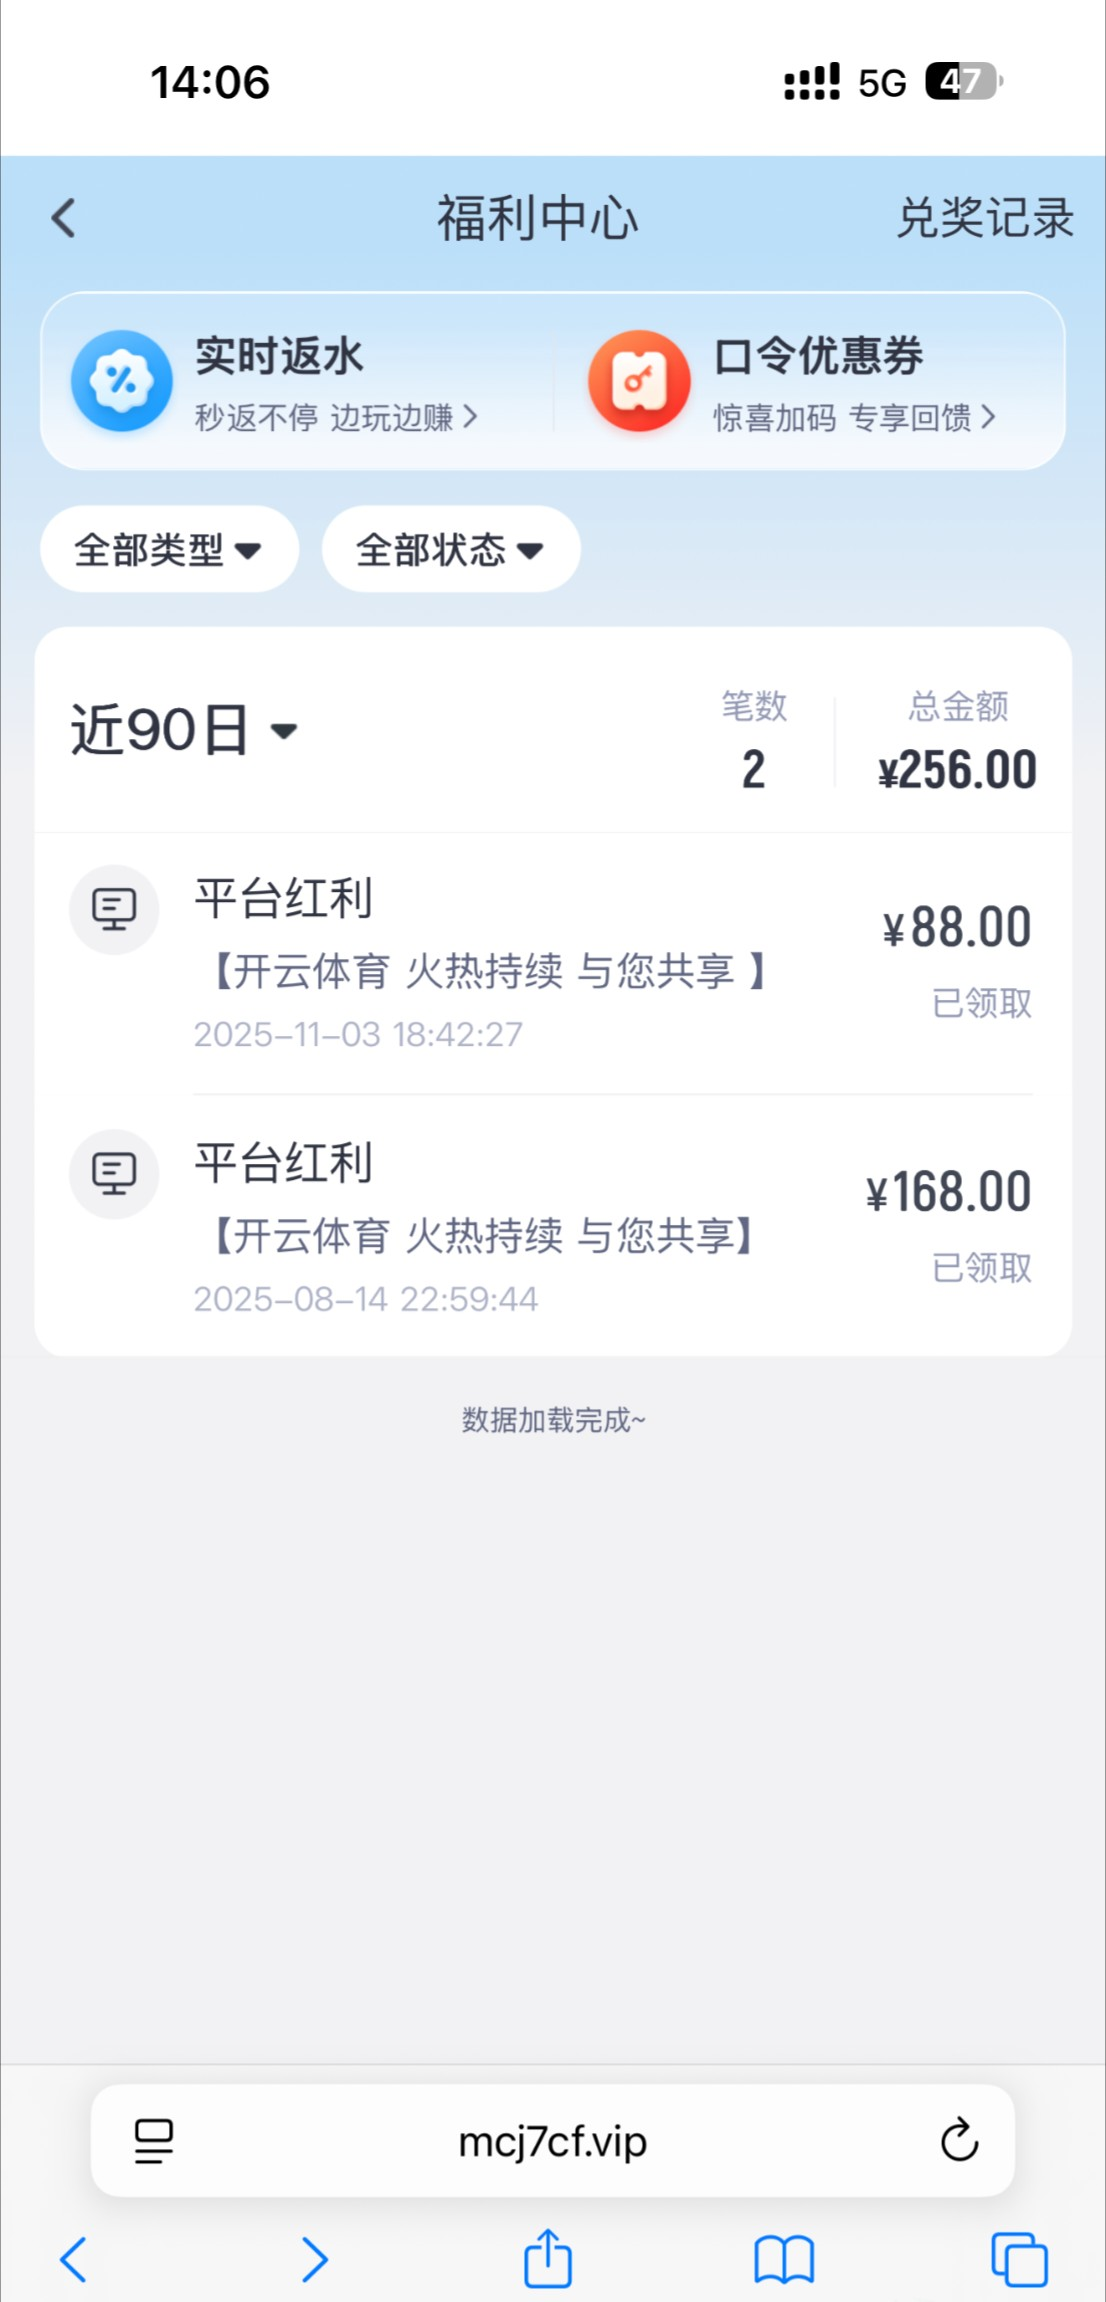Go forward with Safari's forward arrow
Screen dimensions: 1106x2302
point(314,2260)
